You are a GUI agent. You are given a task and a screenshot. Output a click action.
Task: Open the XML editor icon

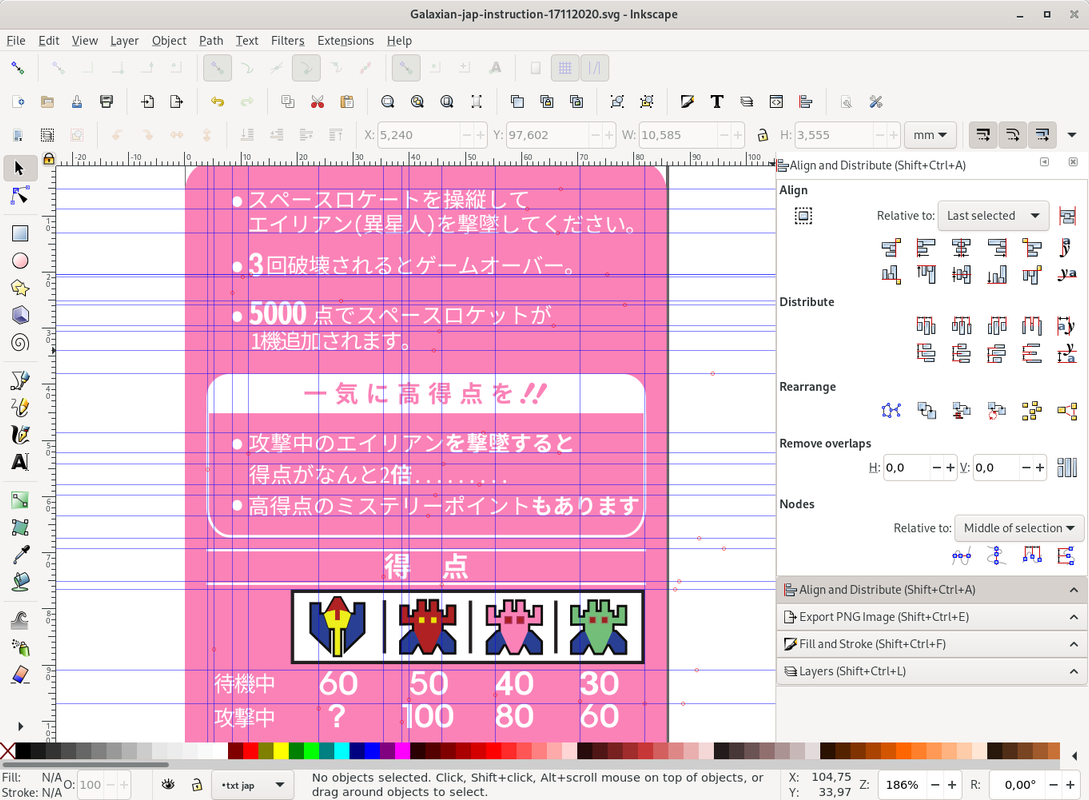point(776,102)
